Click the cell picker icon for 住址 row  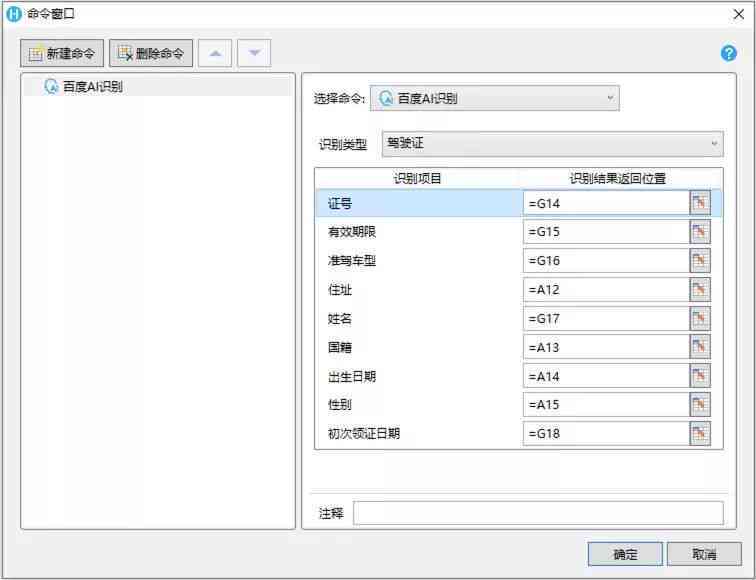[700, 290]
